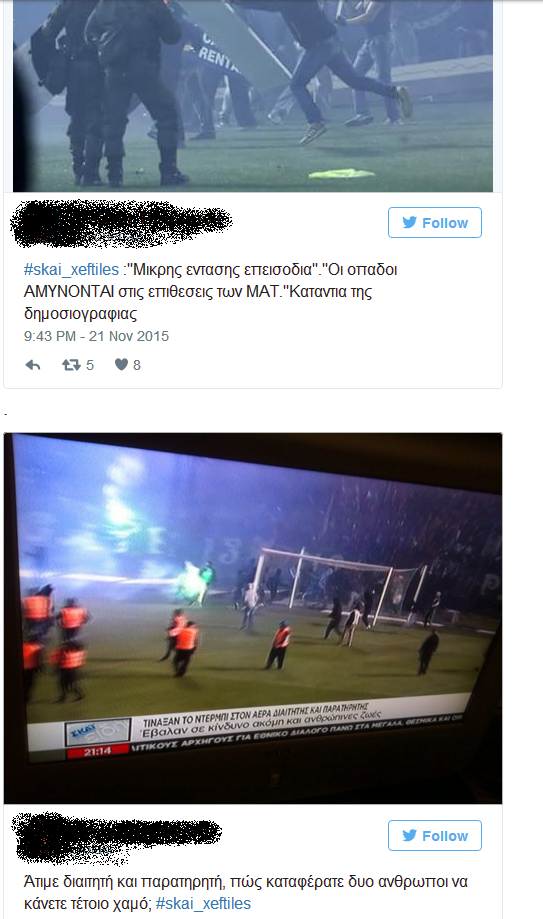Open the TV screen photo showing the goalpost
The height and width of the screenshot is (919, 543).
click(253, 618)
